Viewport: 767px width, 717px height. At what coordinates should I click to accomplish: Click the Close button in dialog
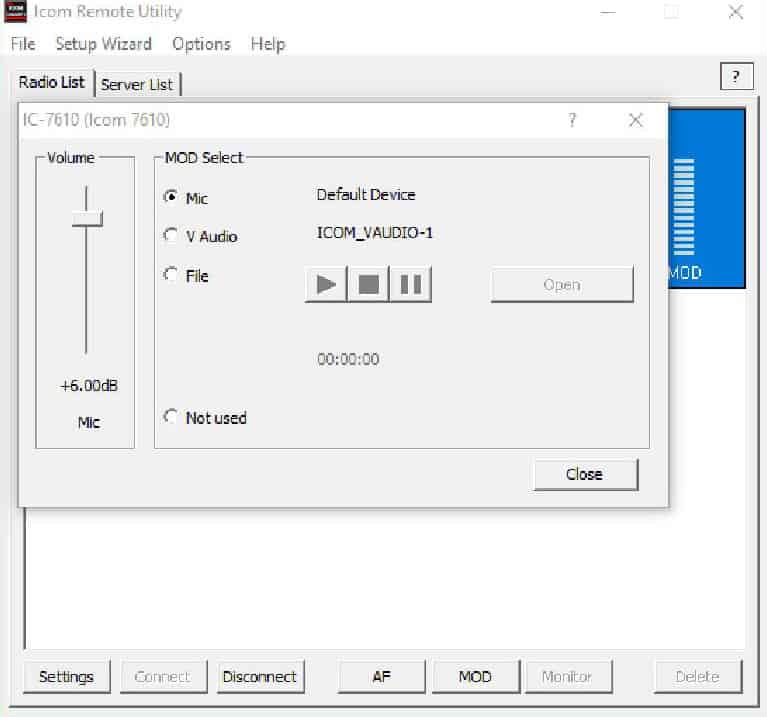click(x=585, y=474)
